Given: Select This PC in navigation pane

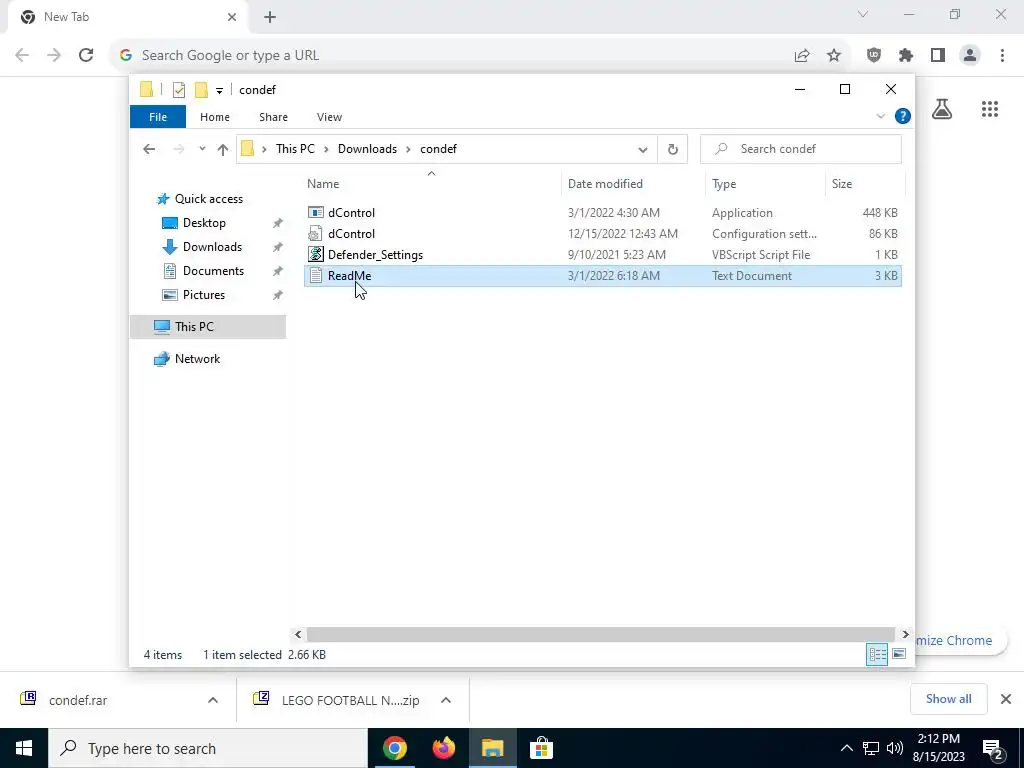Looking at the screenshot, I should point(208,327).
